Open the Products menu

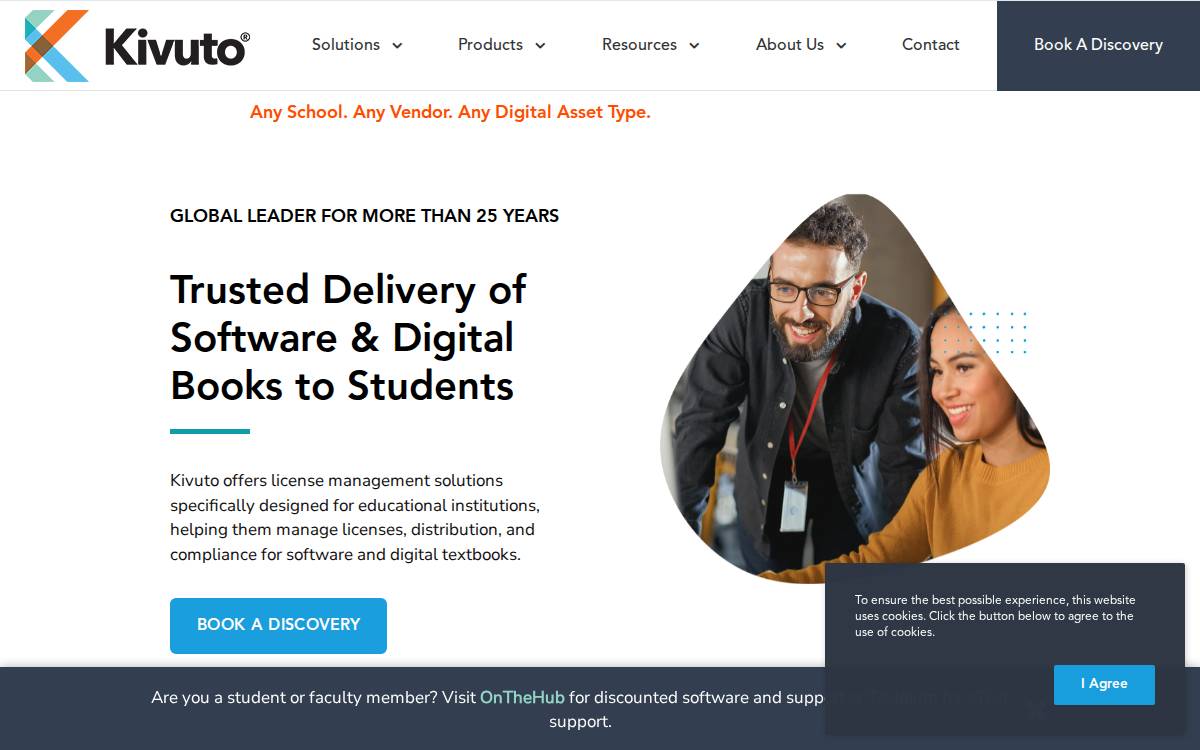[x=490, y=45]
